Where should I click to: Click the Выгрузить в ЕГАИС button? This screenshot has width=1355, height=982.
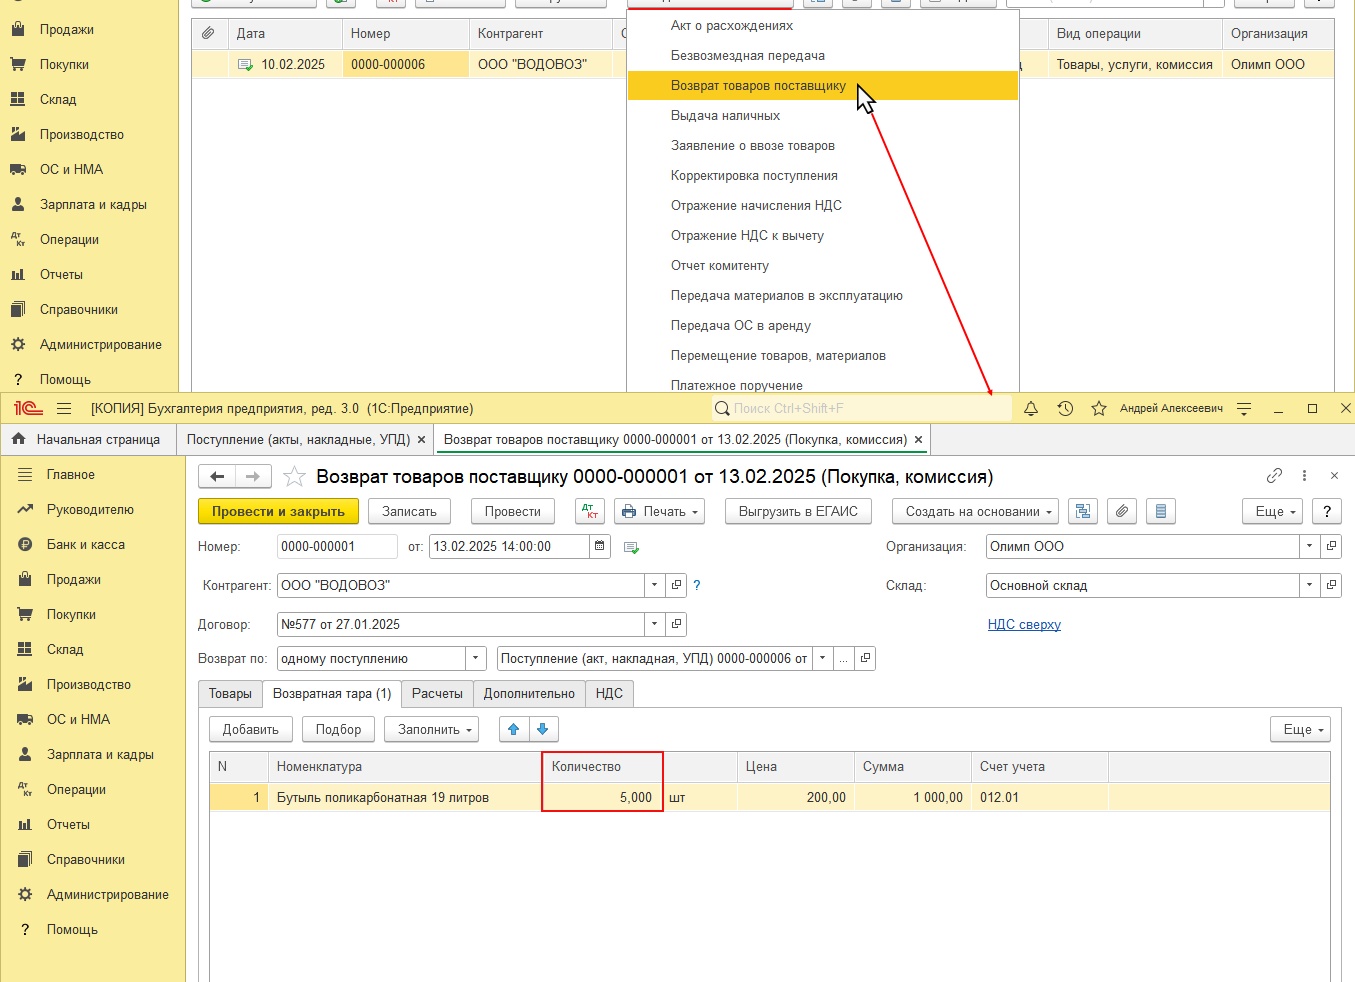point(798,511)
